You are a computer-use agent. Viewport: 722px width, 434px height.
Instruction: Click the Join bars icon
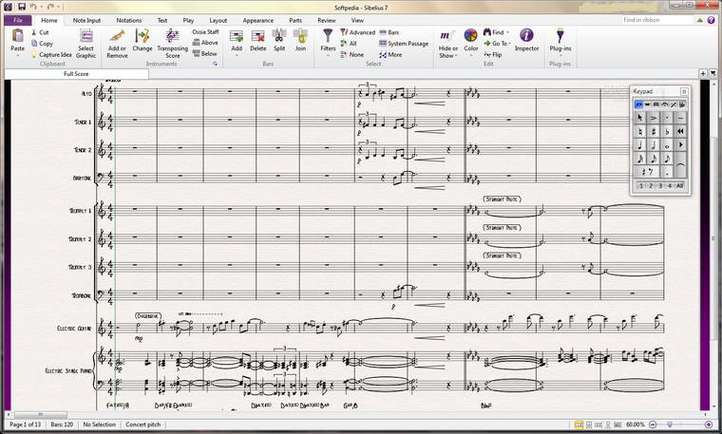300,36
